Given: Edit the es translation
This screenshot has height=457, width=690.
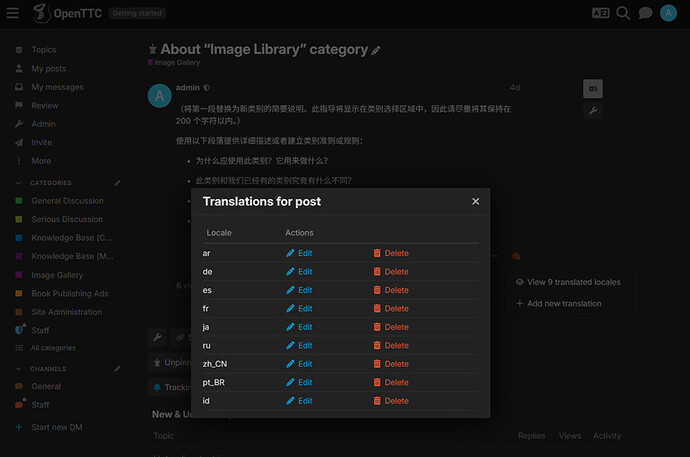Looking at the screenshot, I should (299, 290).
